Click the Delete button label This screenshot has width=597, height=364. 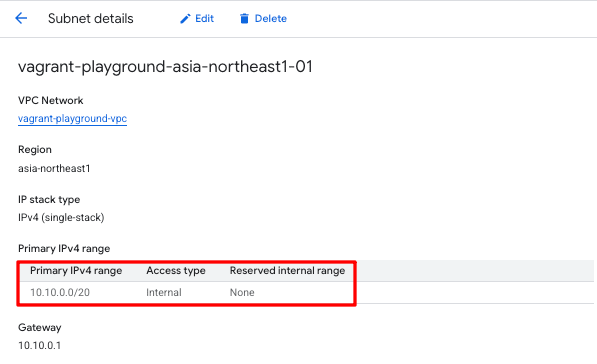pyautogui.click(x=271, y=18)
